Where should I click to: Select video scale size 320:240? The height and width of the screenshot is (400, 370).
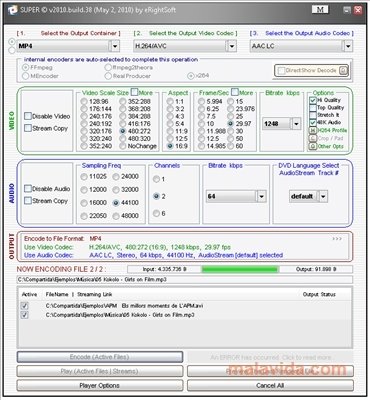point(84,139)
